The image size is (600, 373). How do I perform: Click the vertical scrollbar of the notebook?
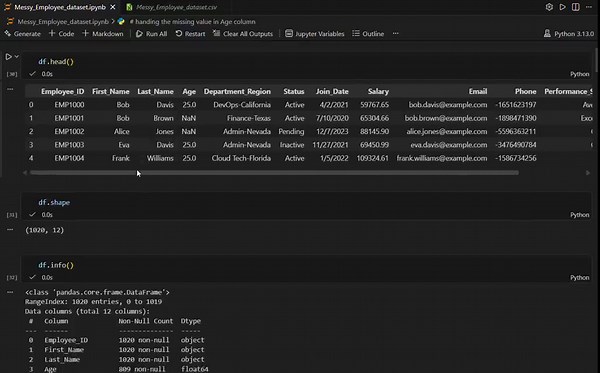(597, 59)
